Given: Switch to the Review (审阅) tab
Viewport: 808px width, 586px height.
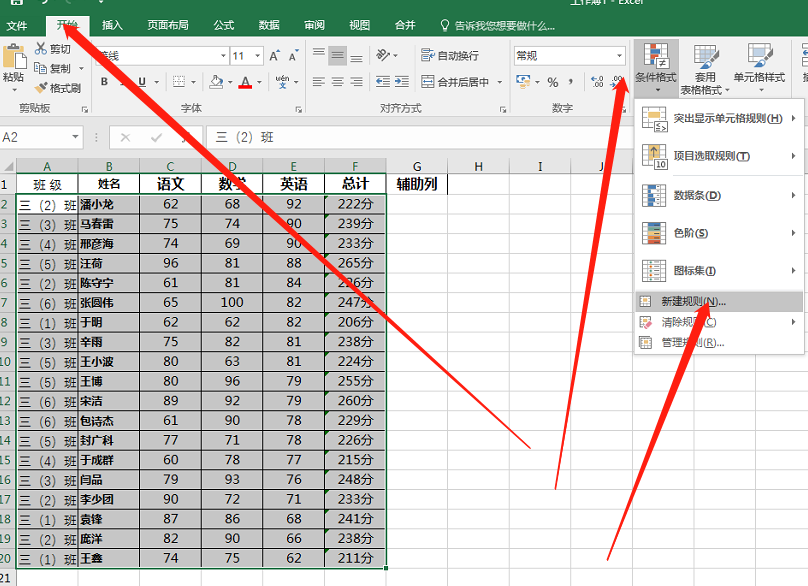Looking at the screenshot, I should point(314,25).
